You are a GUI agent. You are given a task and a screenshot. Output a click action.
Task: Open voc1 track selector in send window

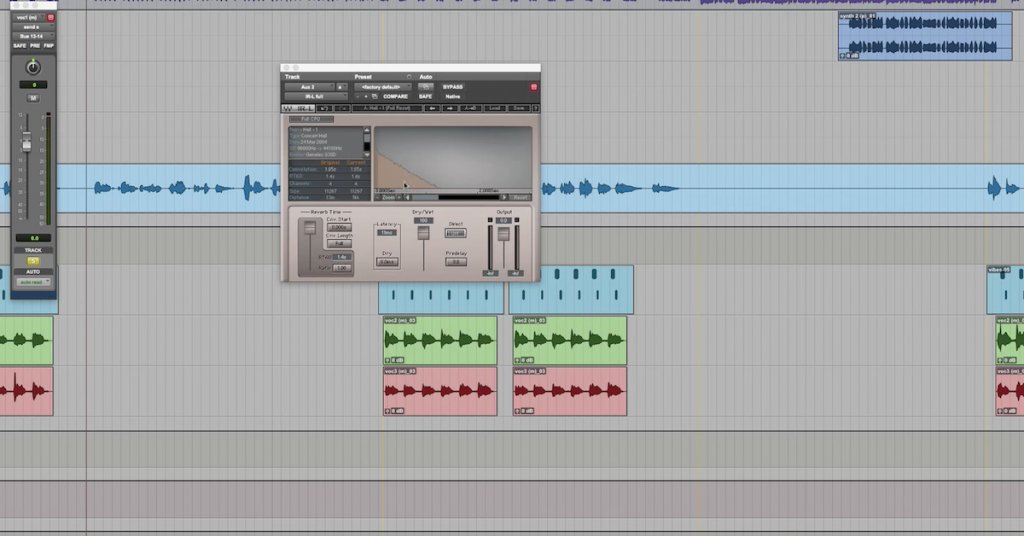(x=28, y=18)
